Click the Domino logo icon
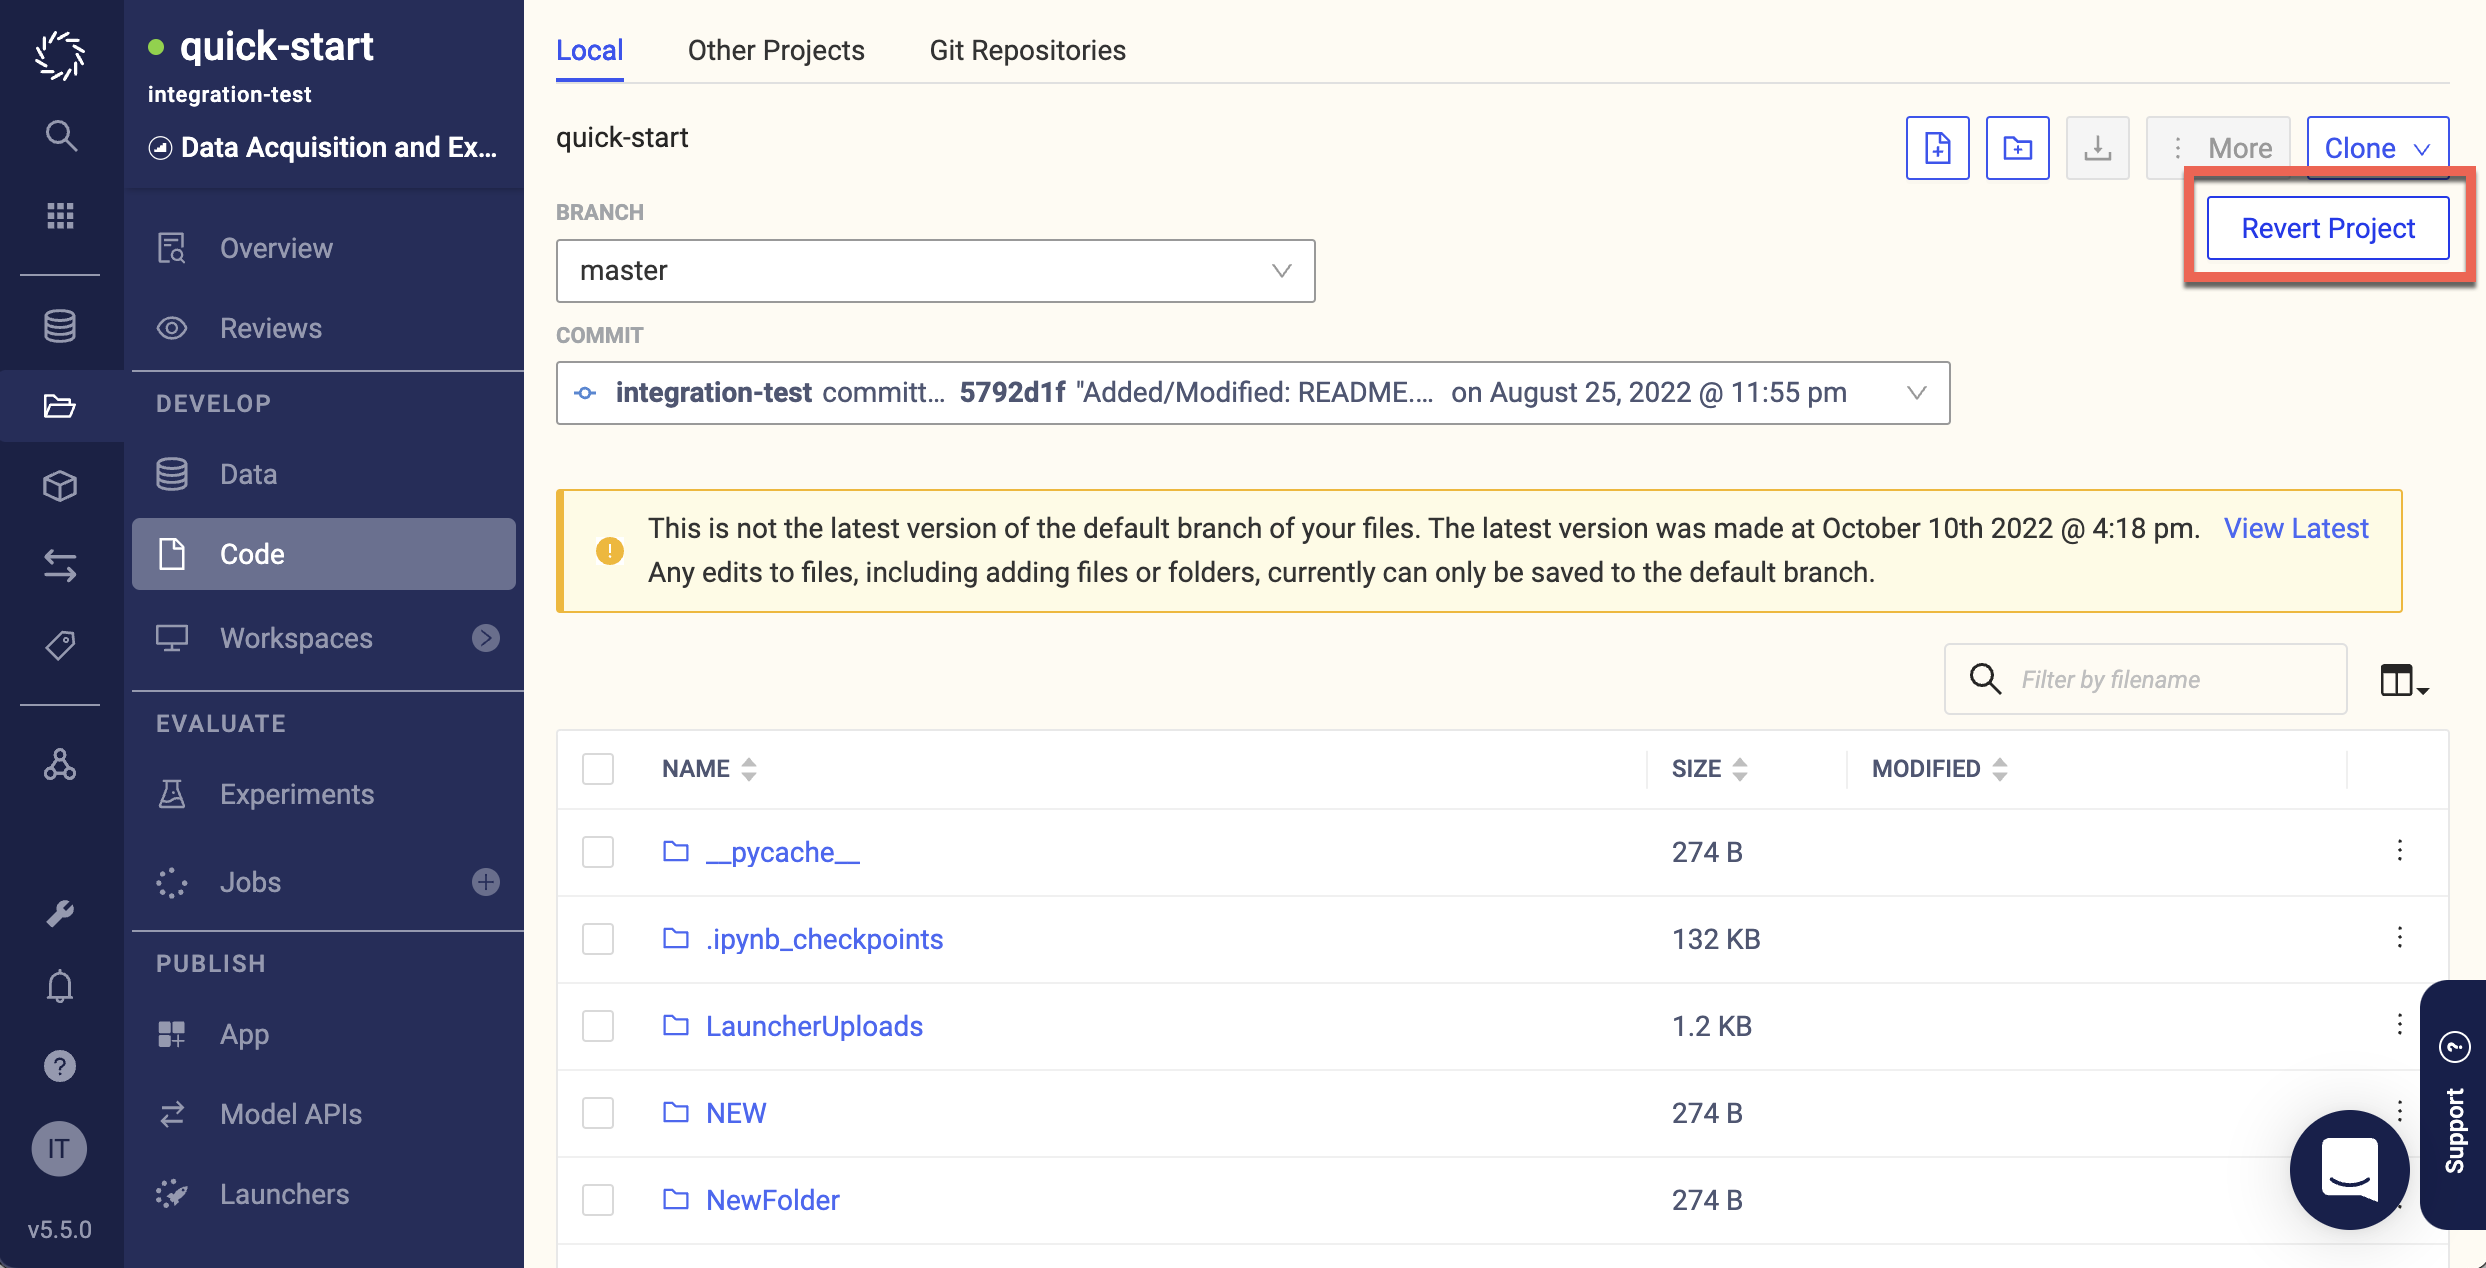This screenshot has width=2486, height=1268. click(x=60, y=54)
